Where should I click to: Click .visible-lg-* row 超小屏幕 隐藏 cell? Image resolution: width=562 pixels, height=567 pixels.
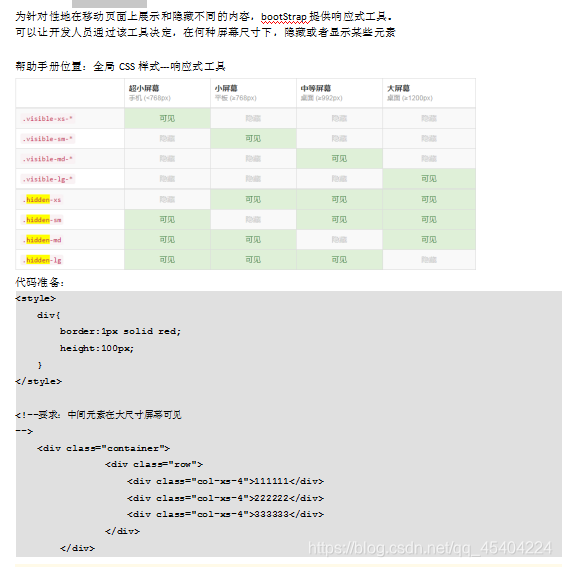pyautogui.click(x=167, y=179)
